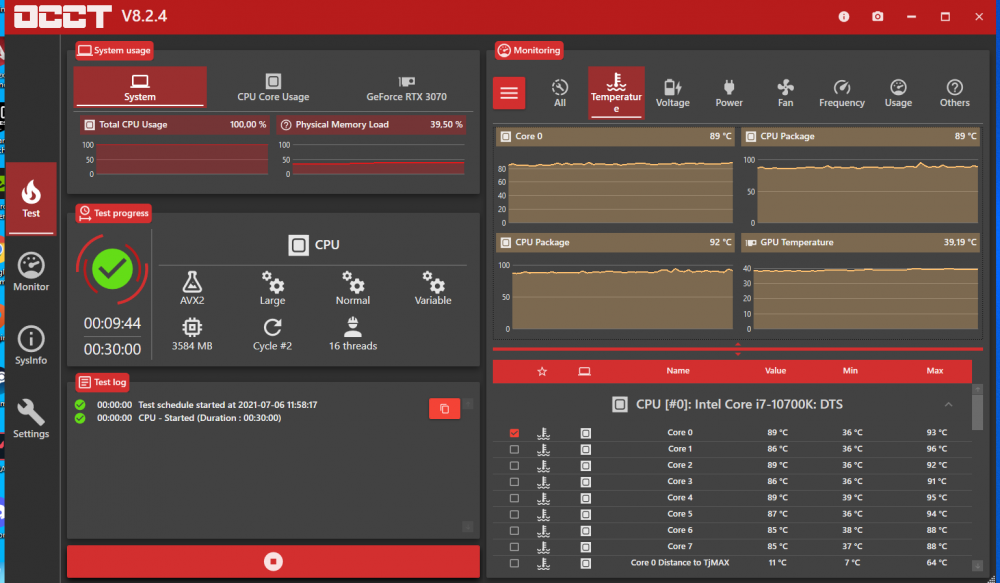The height and width of the screenshot is (583, 1000).
Task: Click the test log scroll-up arrow
Action: pyautogui.click(x=468, y=404)
